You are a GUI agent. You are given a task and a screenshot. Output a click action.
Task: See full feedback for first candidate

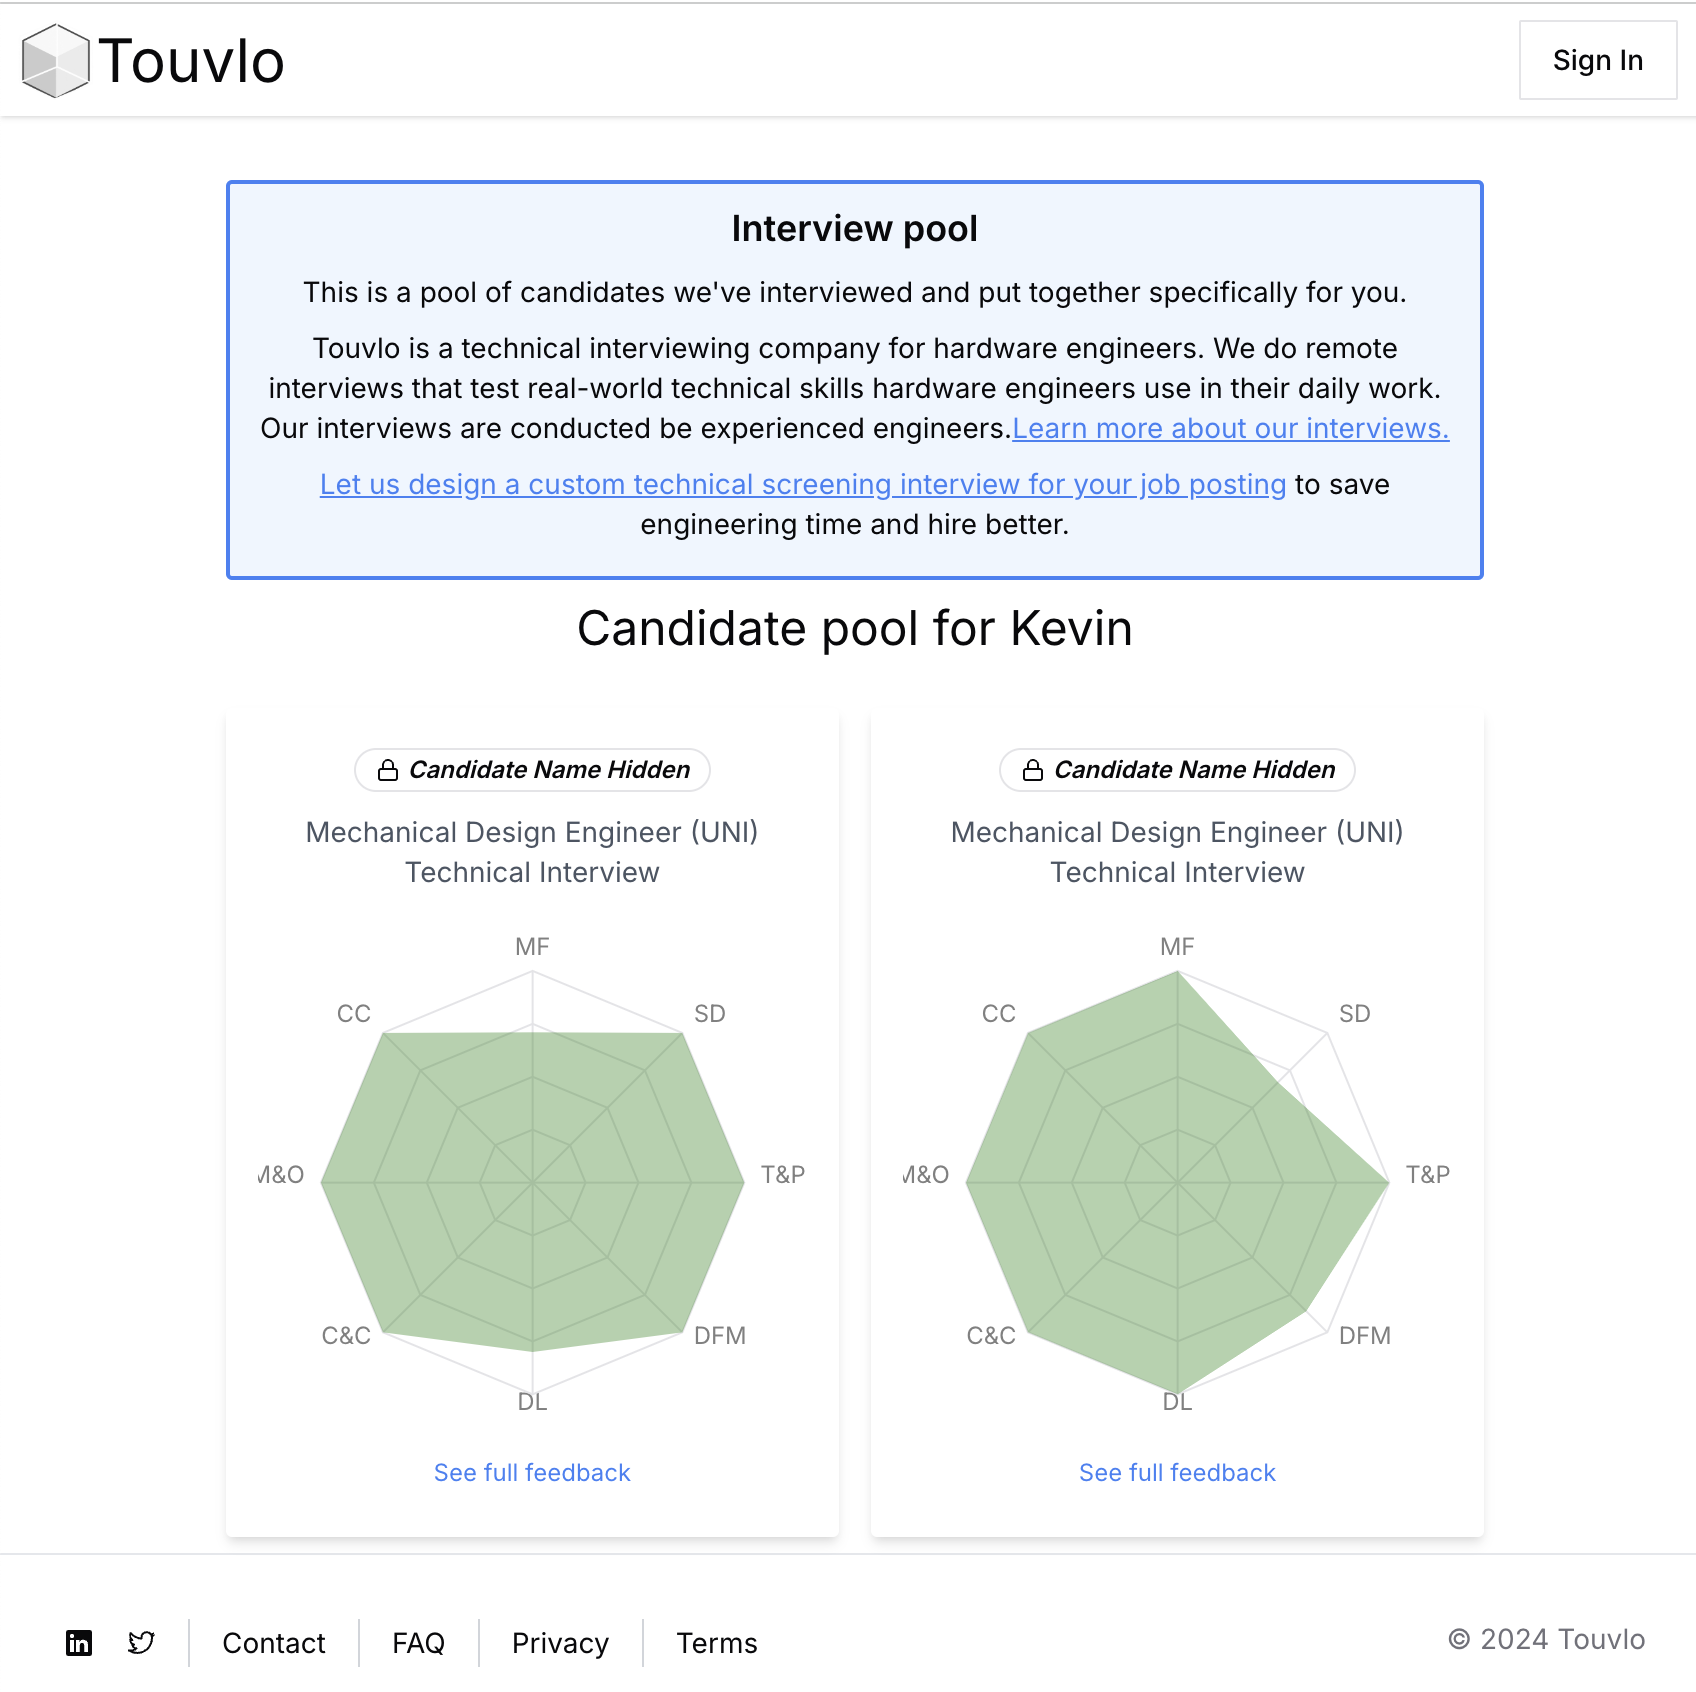[532, 1473]
